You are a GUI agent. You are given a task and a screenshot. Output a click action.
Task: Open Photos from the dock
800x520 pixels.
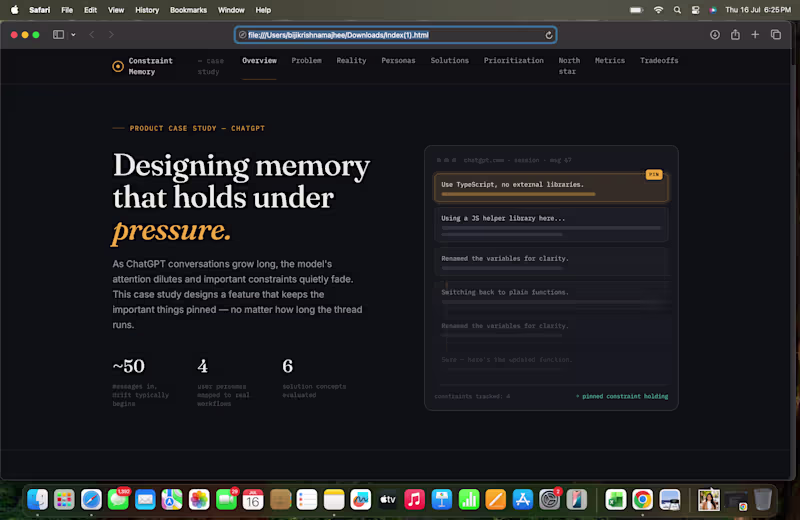click(x=199, y=500)
